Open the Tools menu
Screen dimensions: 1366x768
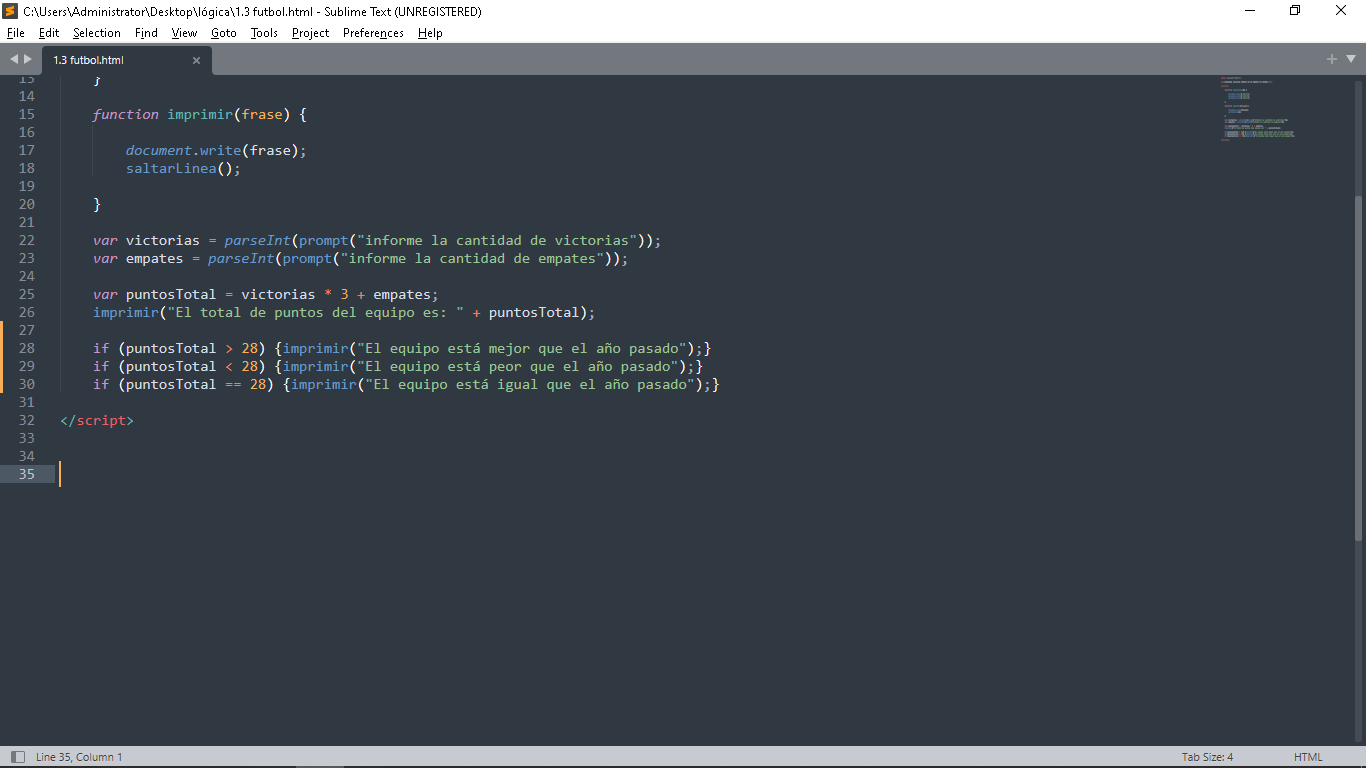point(264,33)
